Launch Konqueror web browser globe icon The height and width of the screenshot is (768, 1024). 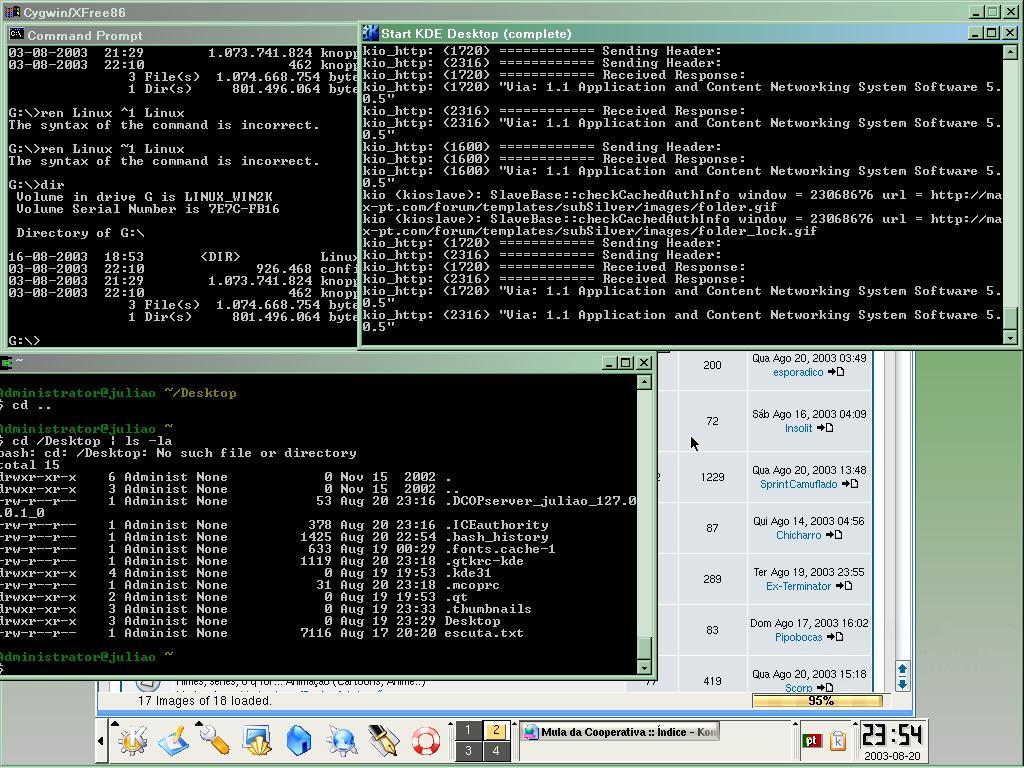[342, 741]
